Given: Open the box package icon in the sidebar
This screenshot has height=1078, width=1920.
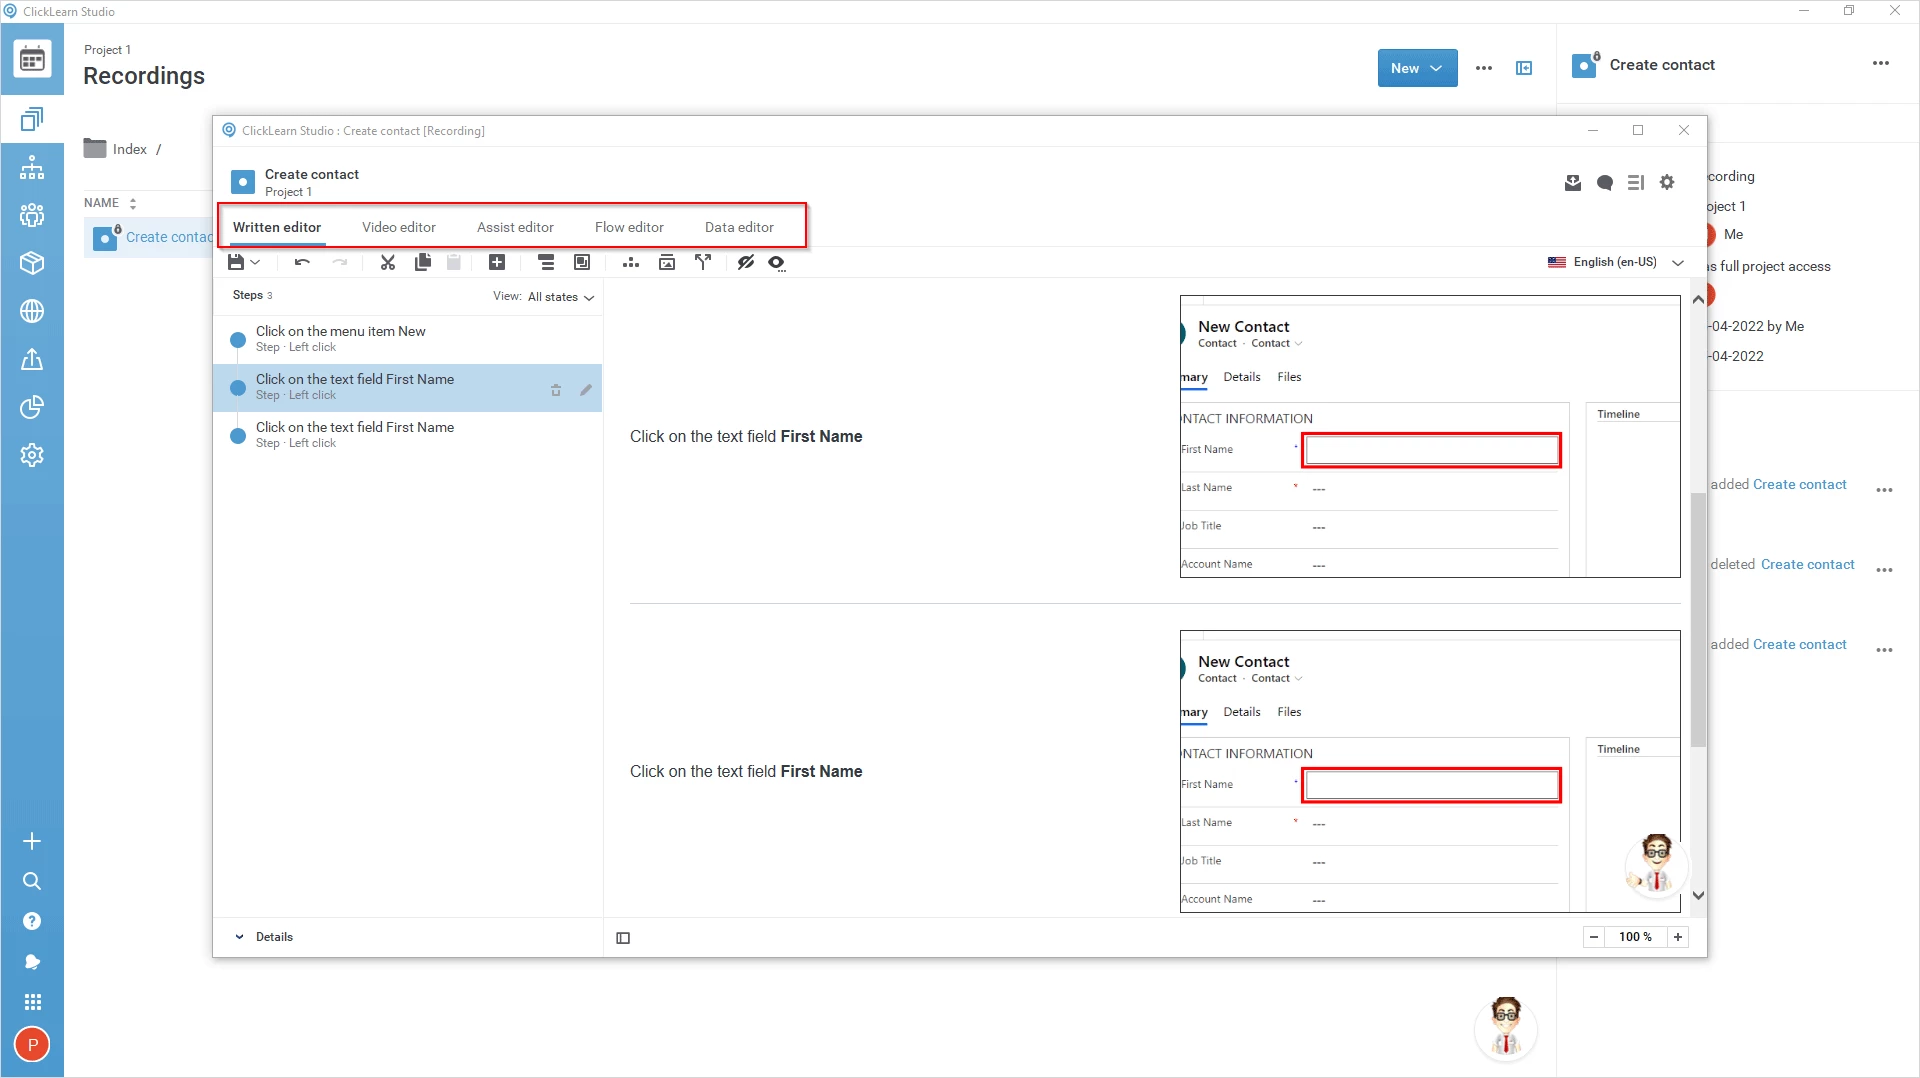Looking at the screenshot, I should (32, 263).
